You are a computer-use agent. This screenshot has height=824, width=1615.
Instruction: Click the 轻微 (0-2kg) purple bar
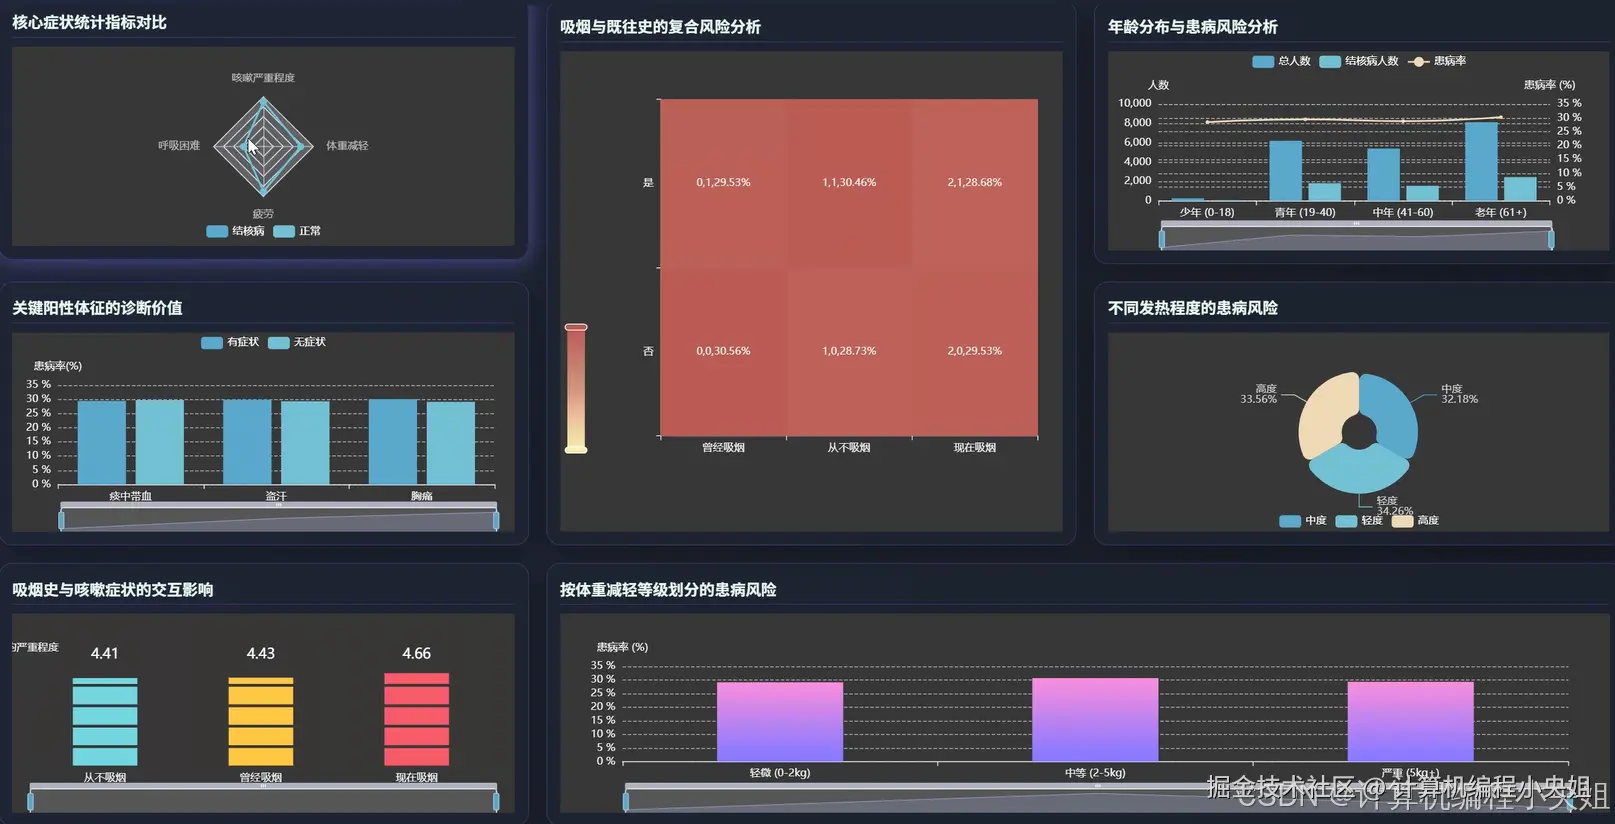(780, 722)
